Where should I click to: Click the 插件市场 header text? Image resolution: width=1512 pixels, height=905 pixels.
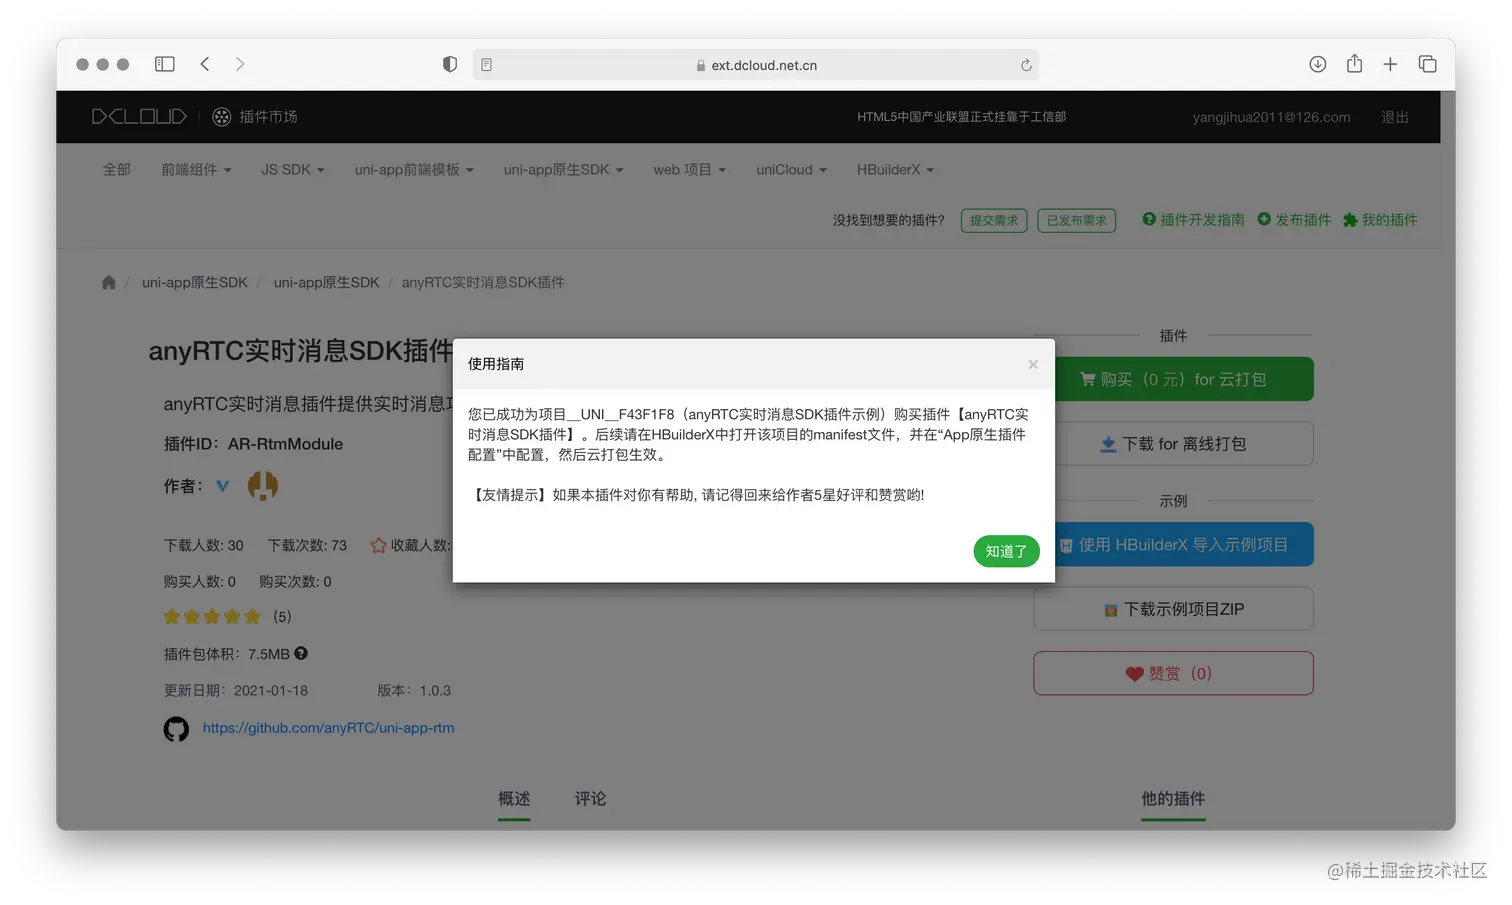pos(268,117)
